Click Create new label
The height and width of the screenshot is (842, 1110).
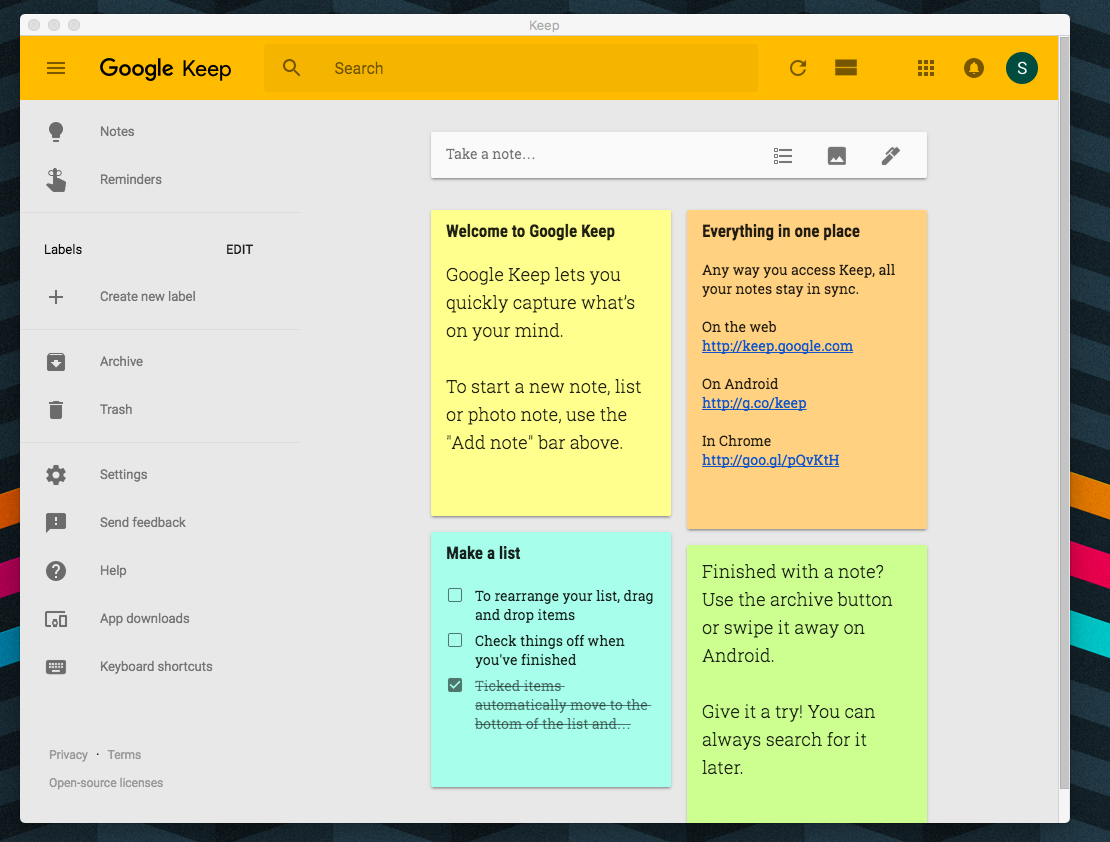coord(147,297)
